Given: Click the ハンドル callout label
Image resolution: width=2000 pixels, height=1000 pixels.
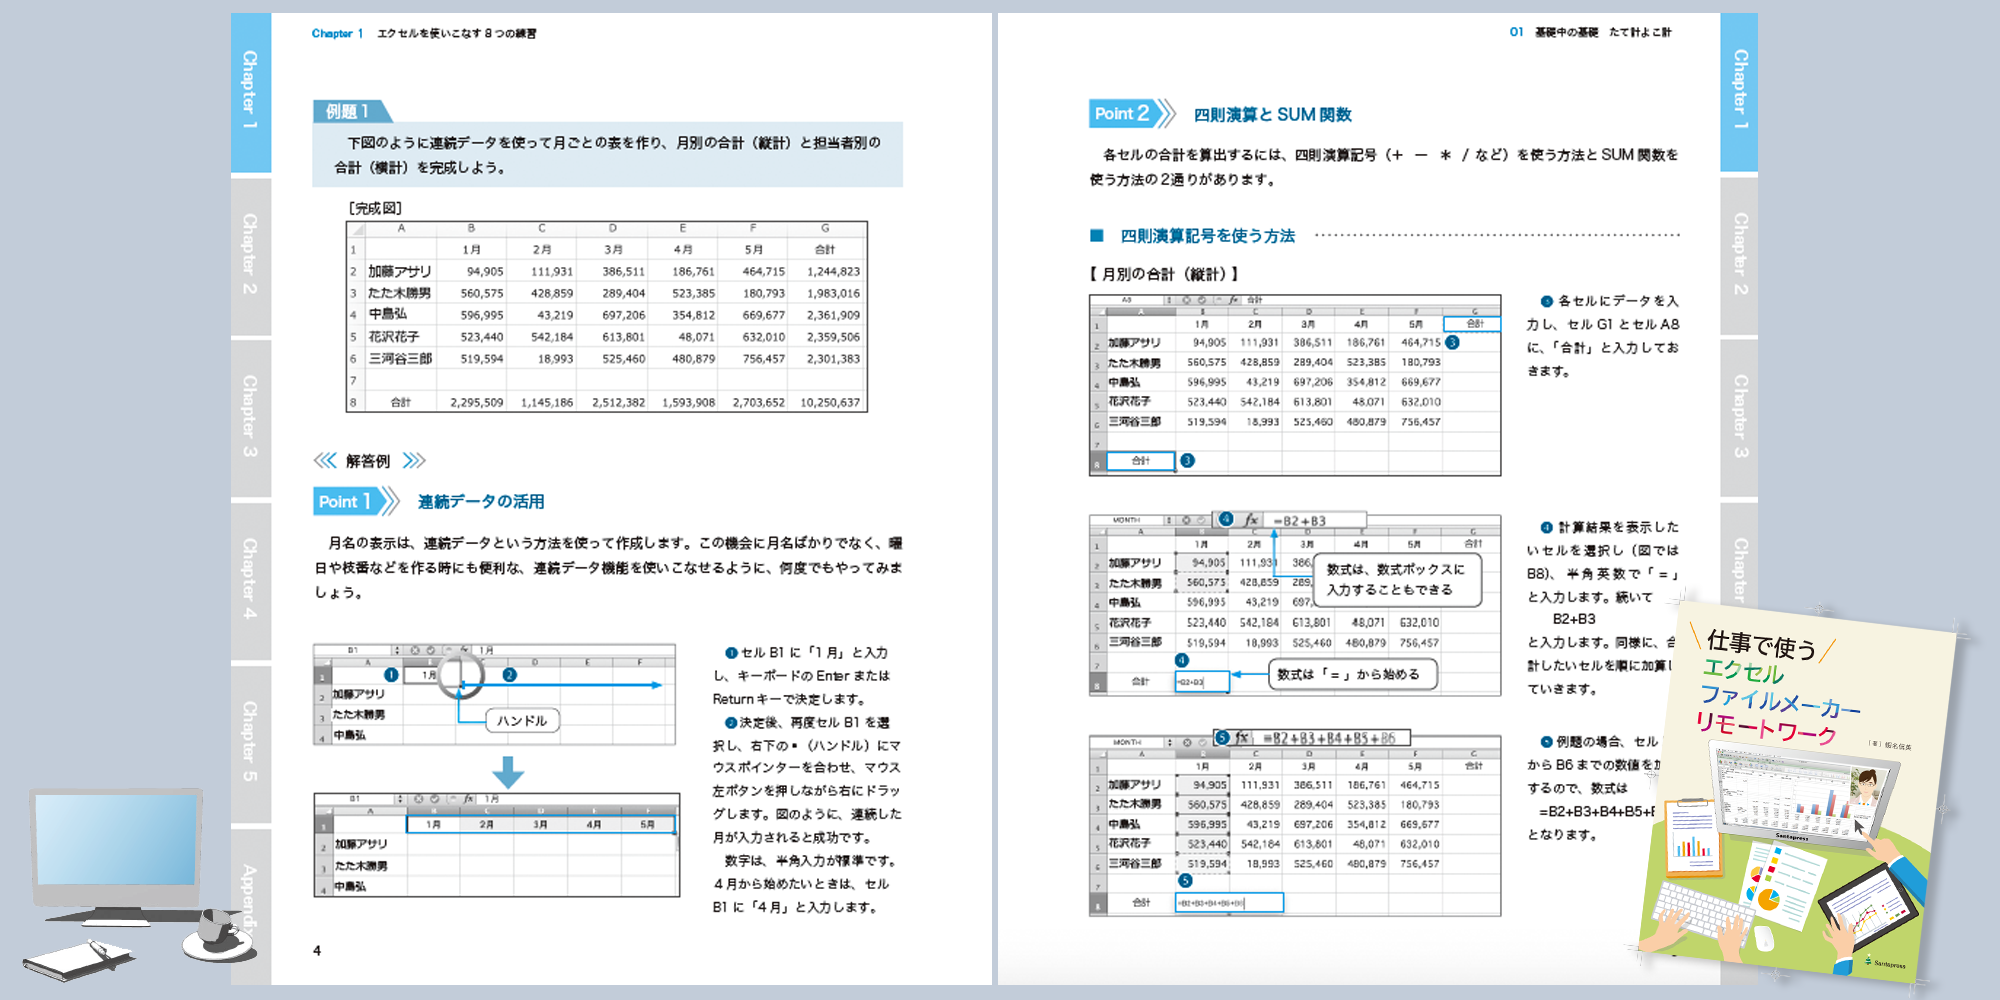Looking at the screenshot, I should point(522,721).
